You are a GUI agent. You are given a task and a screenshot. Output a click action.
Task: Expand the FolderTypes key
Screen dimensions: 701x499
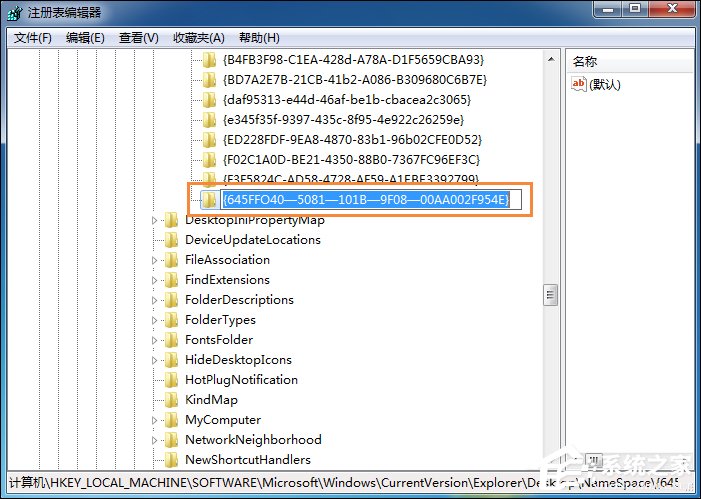click(x=154, y=320)
